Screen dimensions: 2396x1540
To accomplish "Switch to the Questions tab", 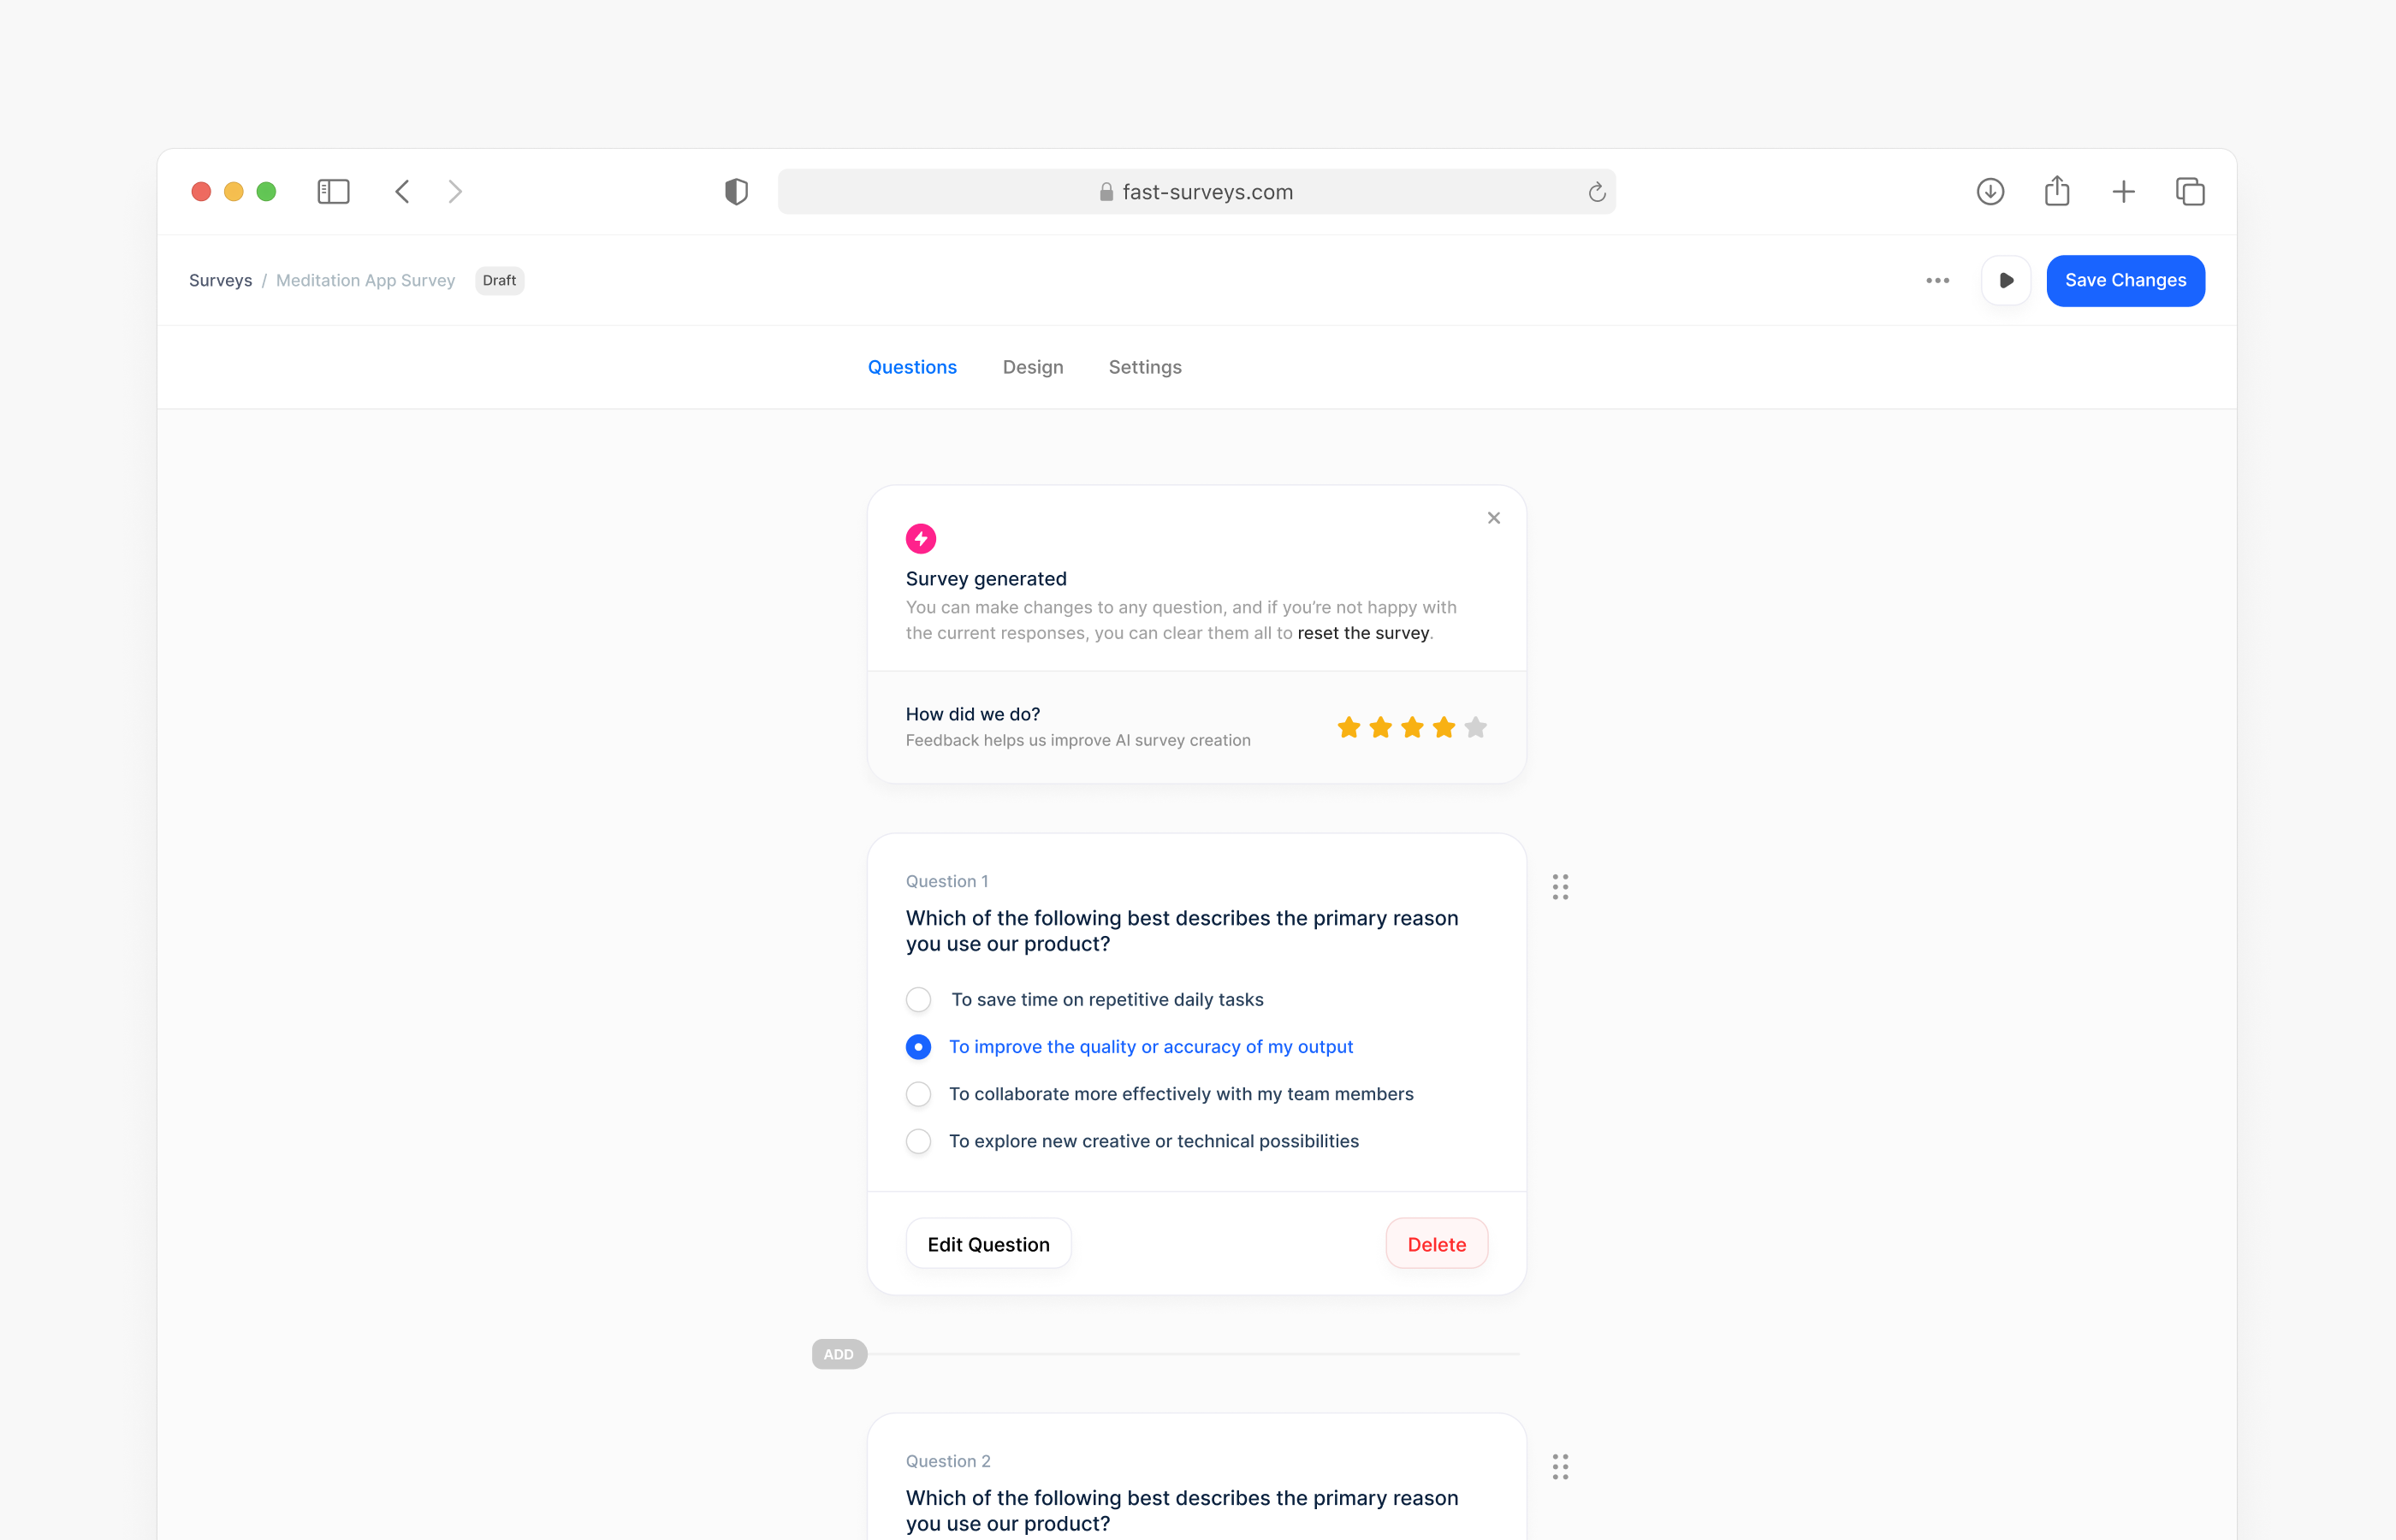I will (x=912, y=367).
